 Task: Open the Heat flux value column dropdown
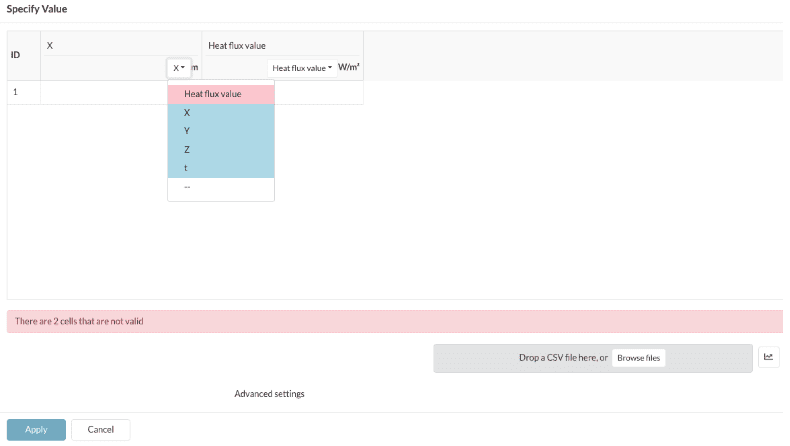click(302, 68)
